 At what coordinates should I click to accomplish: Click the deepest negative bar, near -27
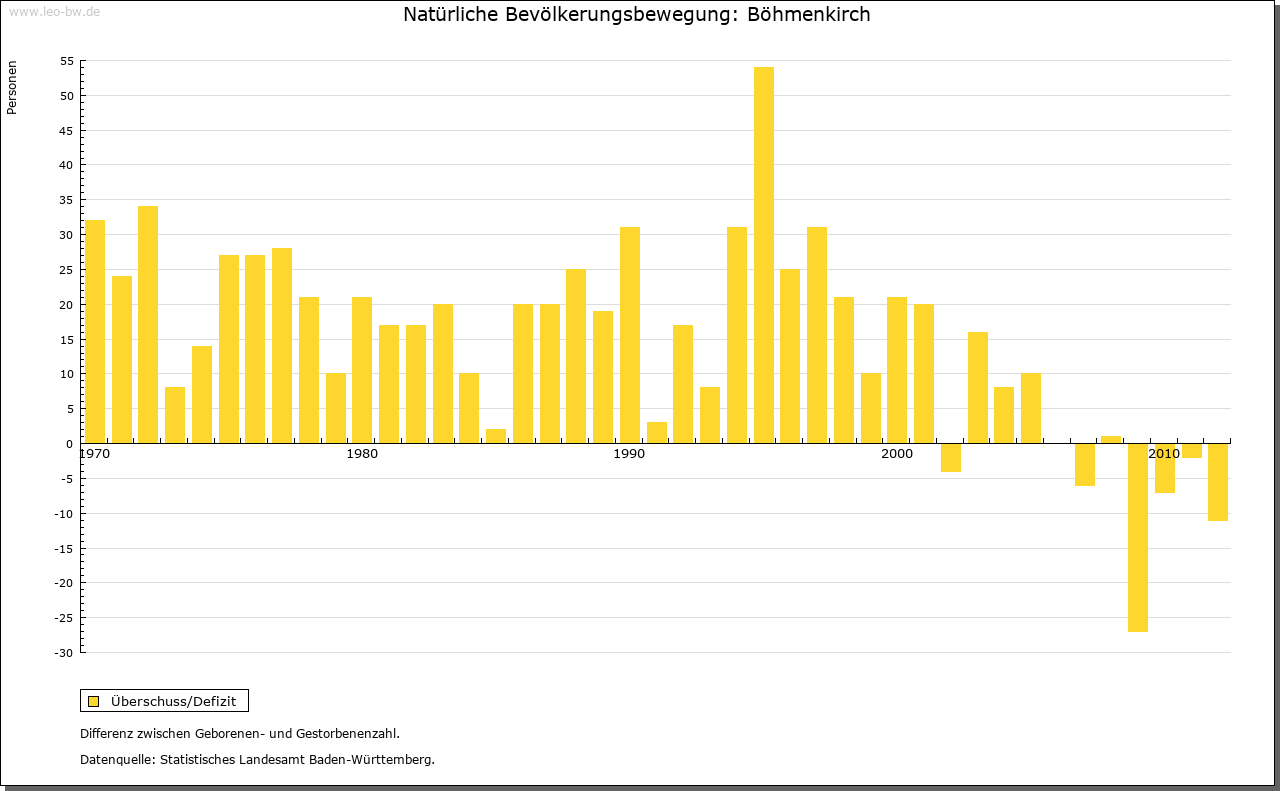tap(1137, 537)
